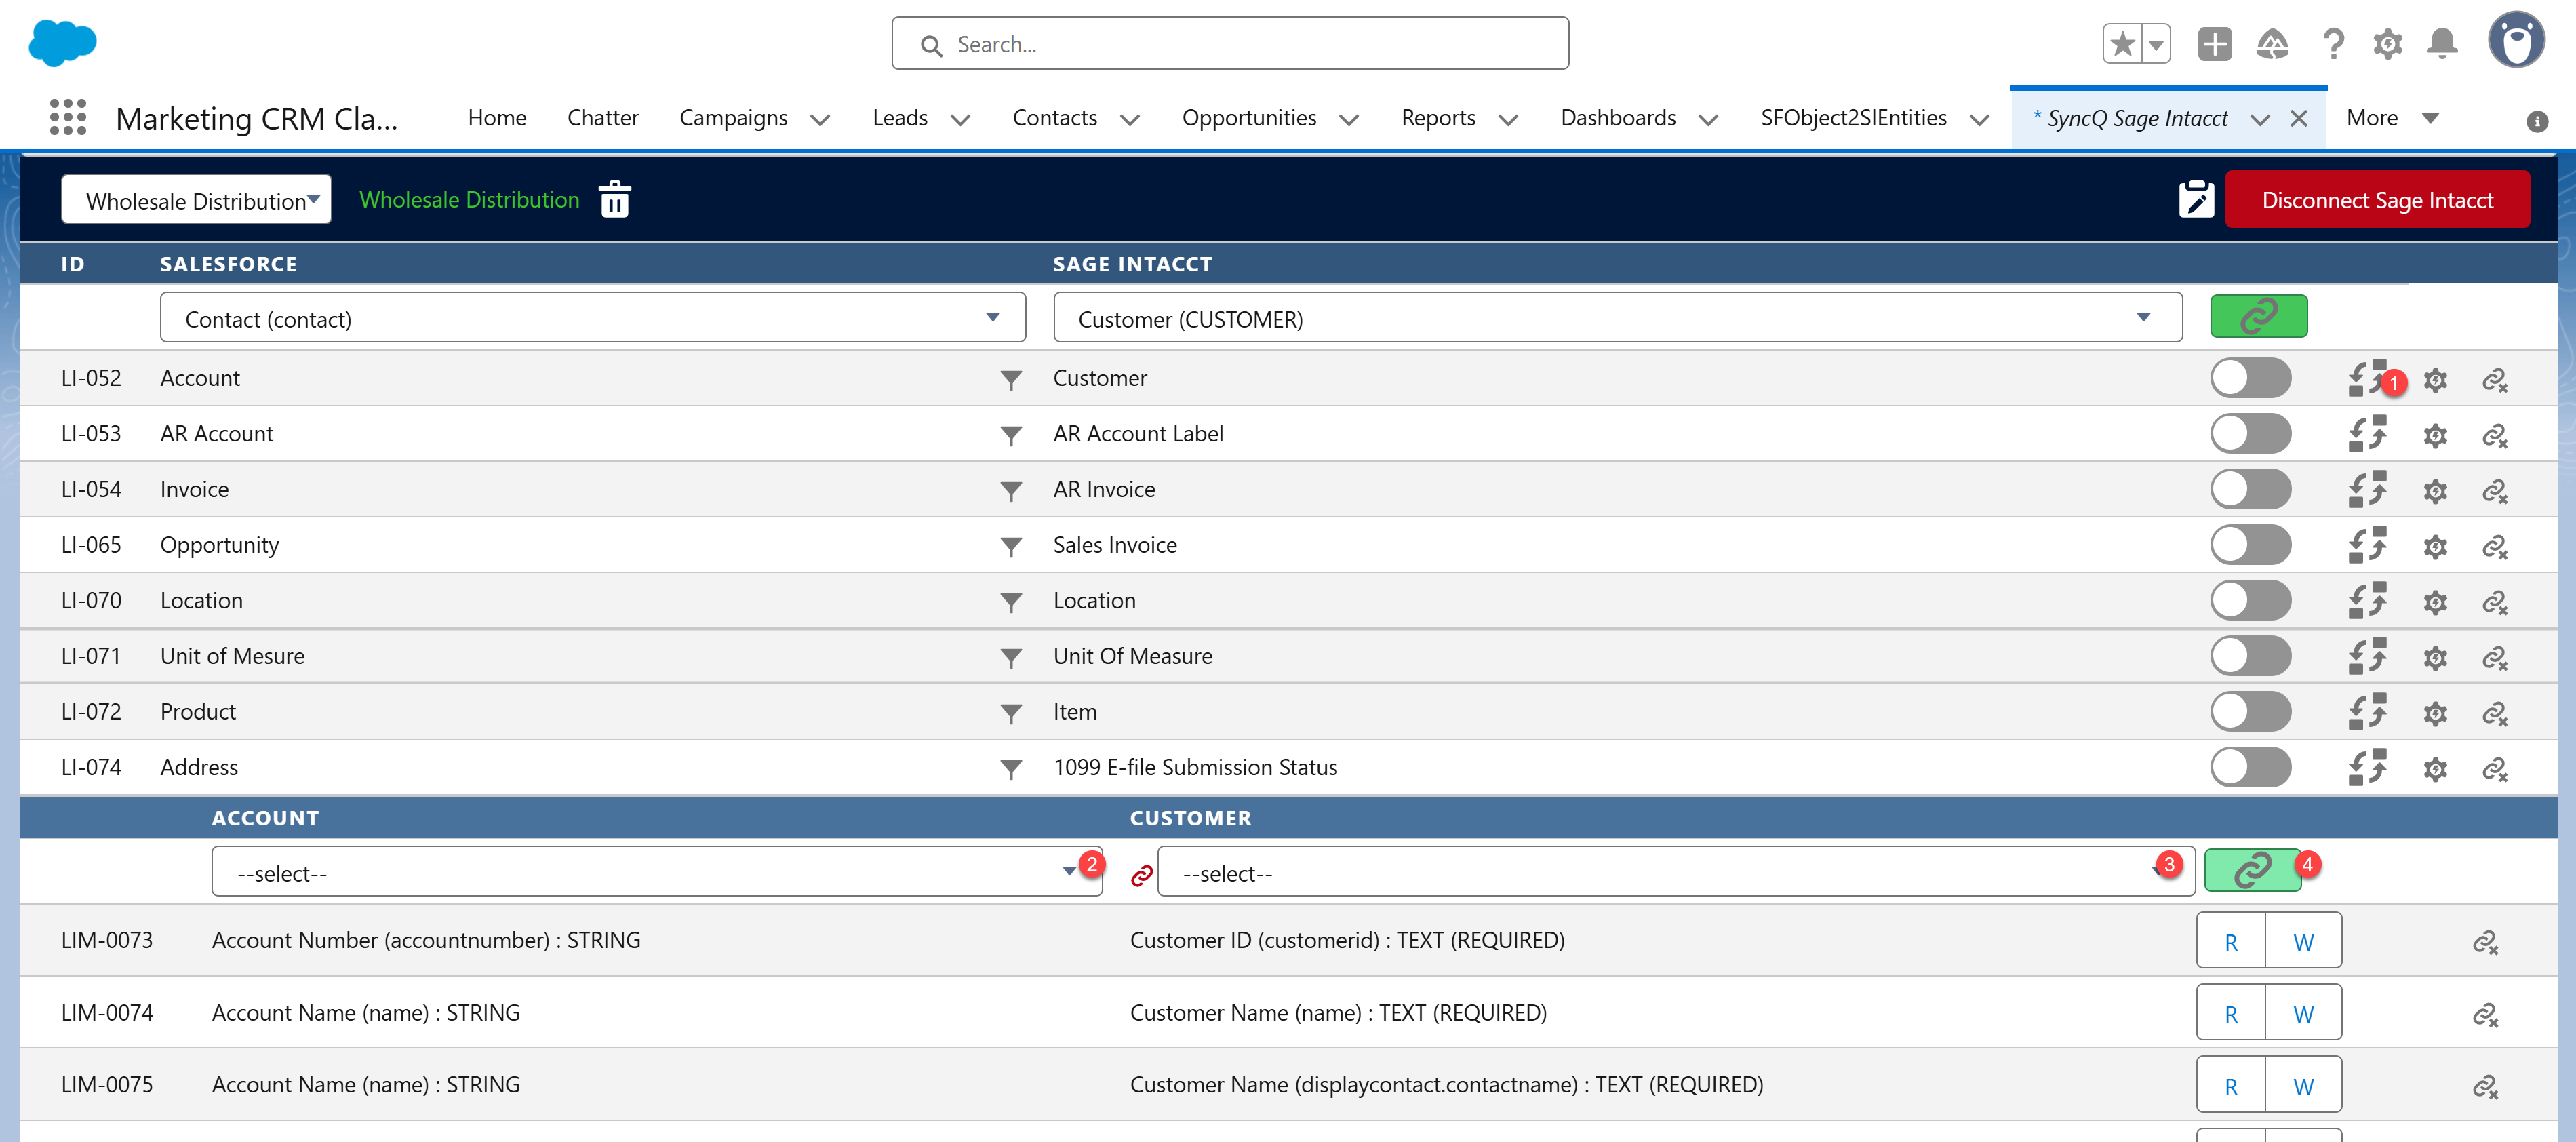Toggle the Location row switch
Viewport: 2576px width, 1142px height.
tap(2250, 600)
